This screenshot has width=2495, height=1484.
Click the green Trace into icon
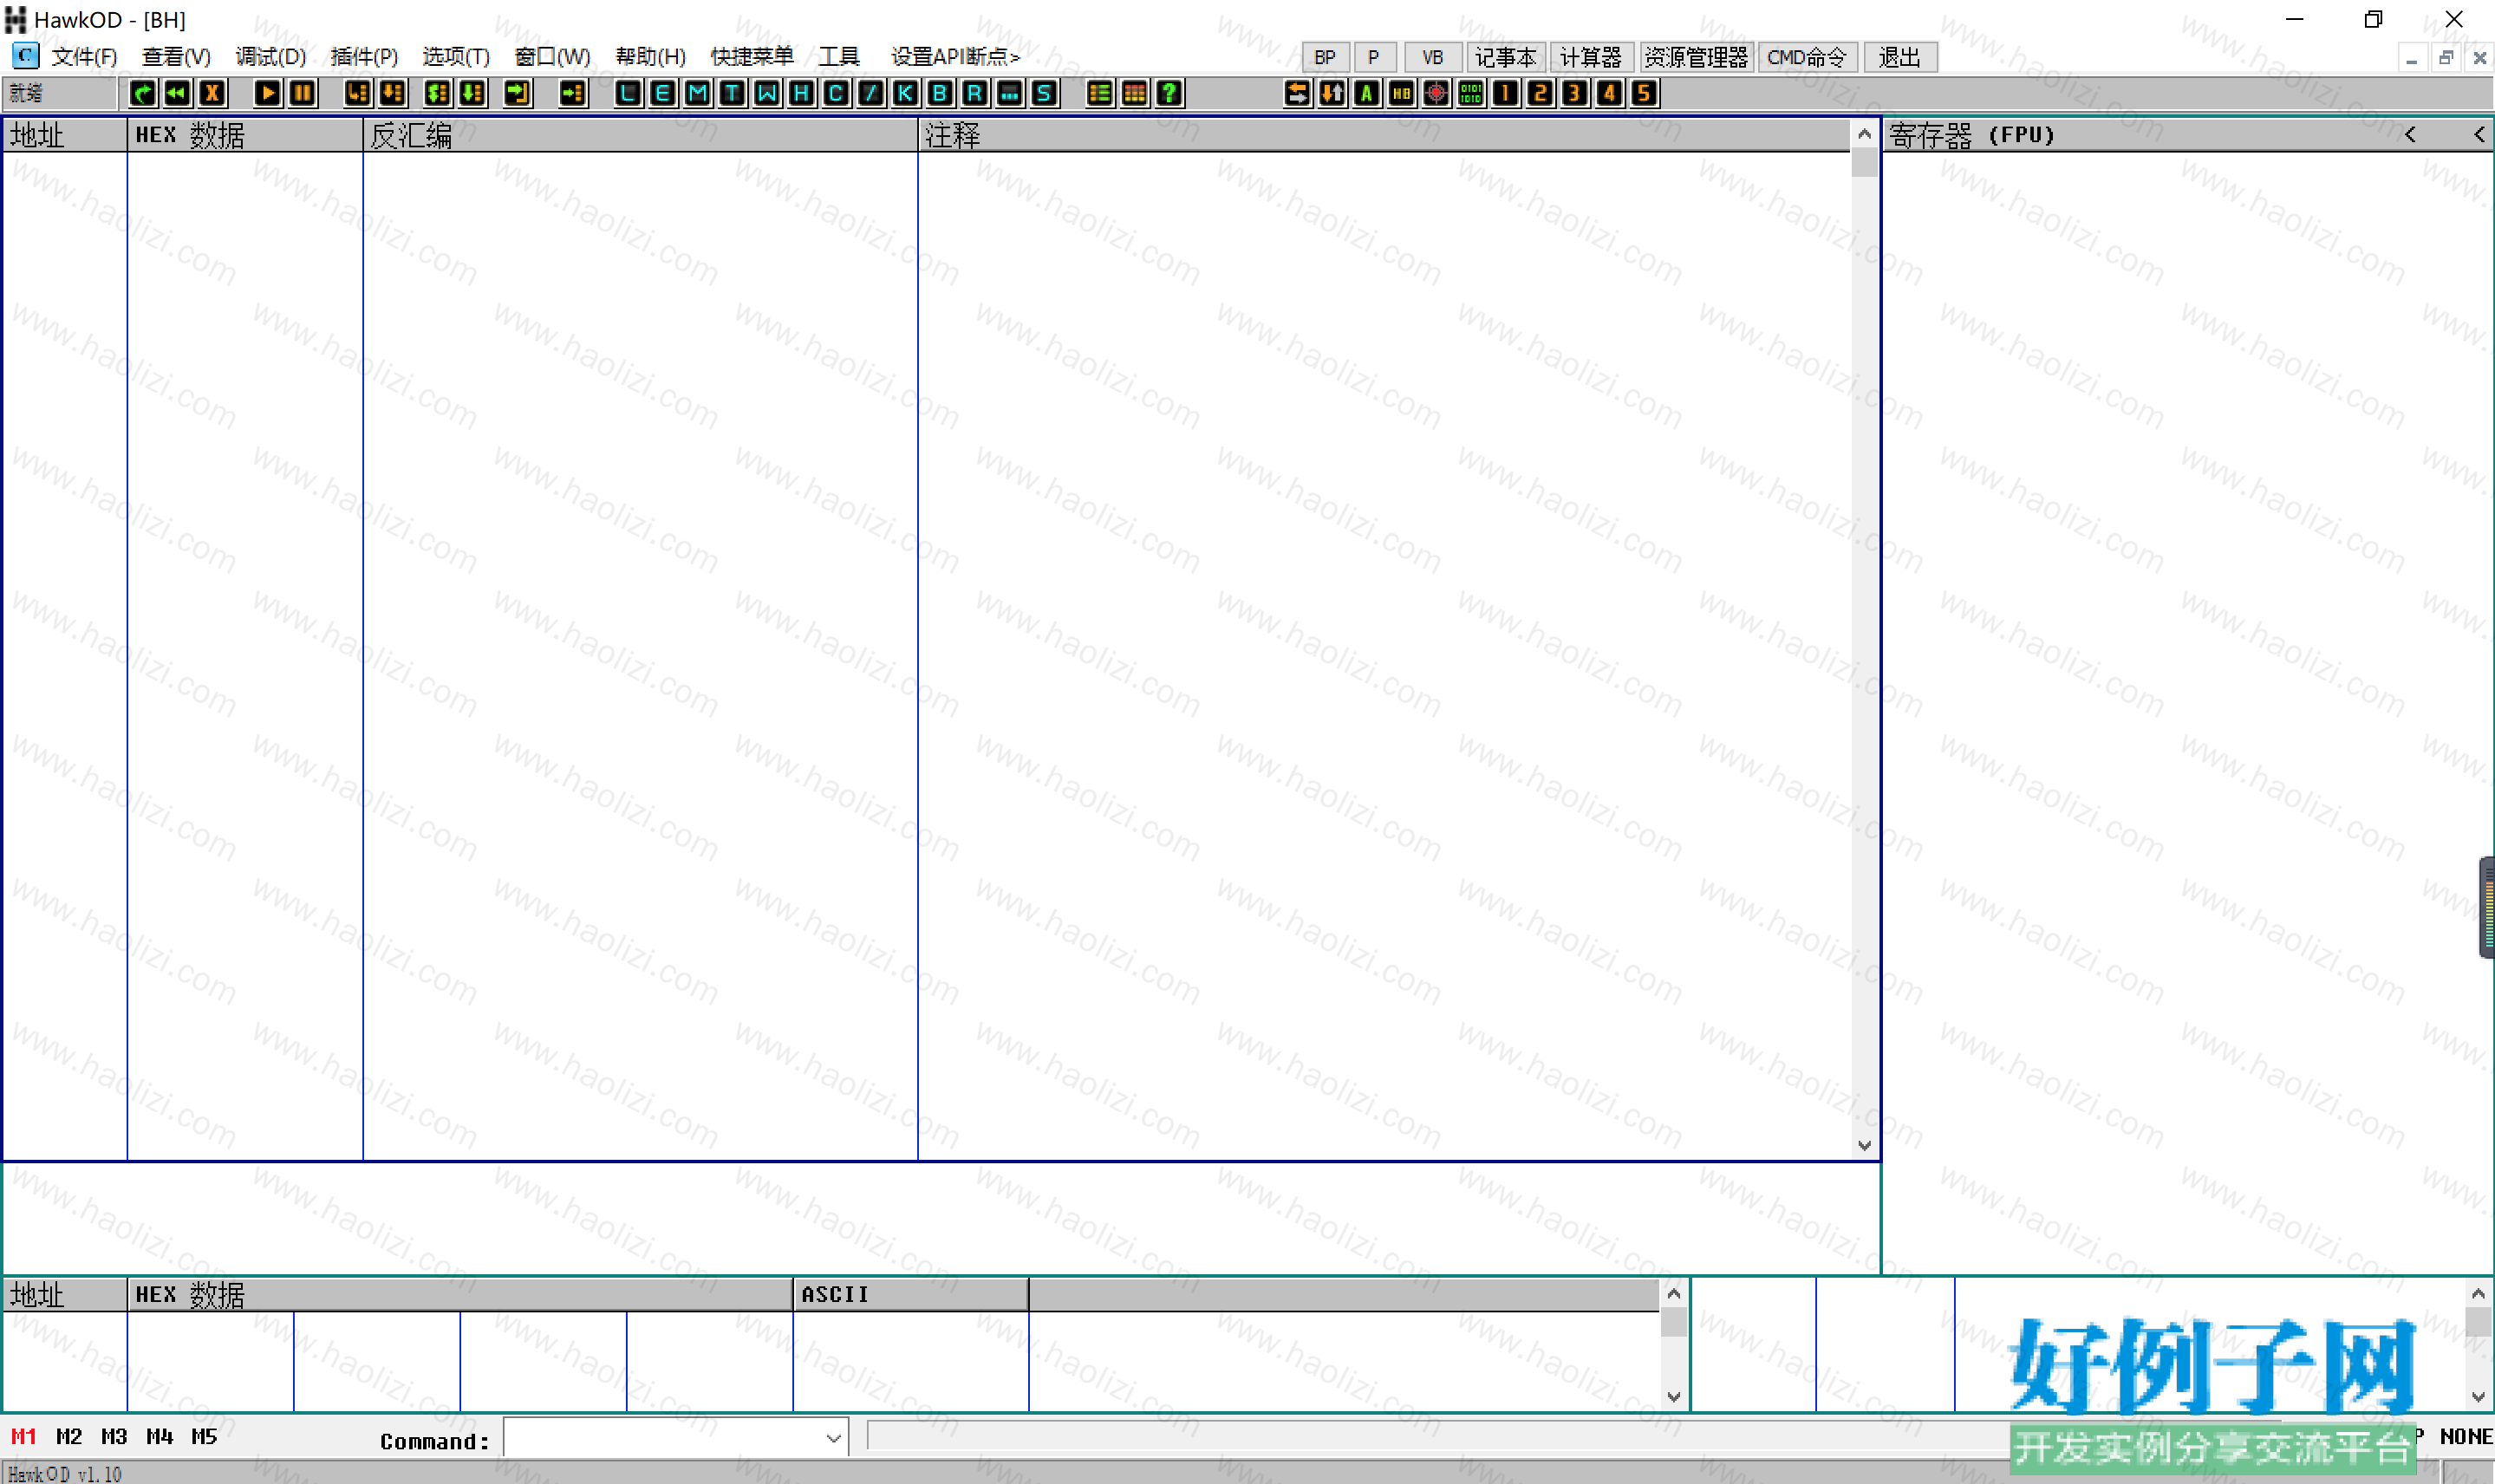(x=438, y=94)
